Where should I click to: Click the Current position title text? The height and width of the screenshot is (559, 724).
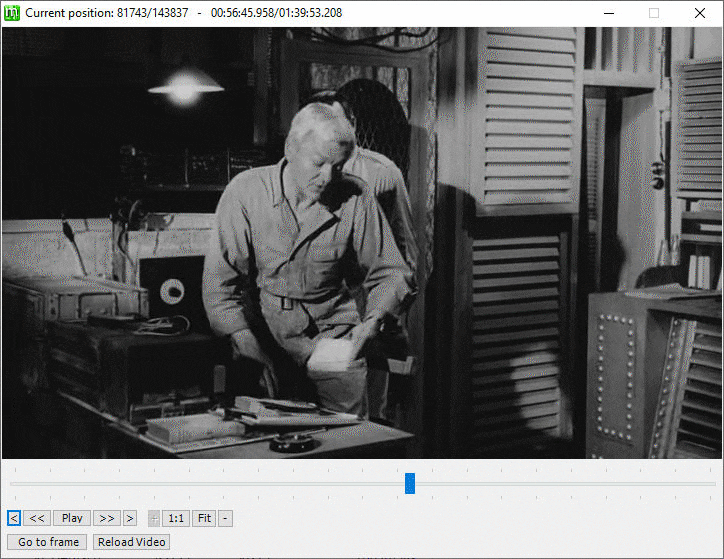[184, 13]
